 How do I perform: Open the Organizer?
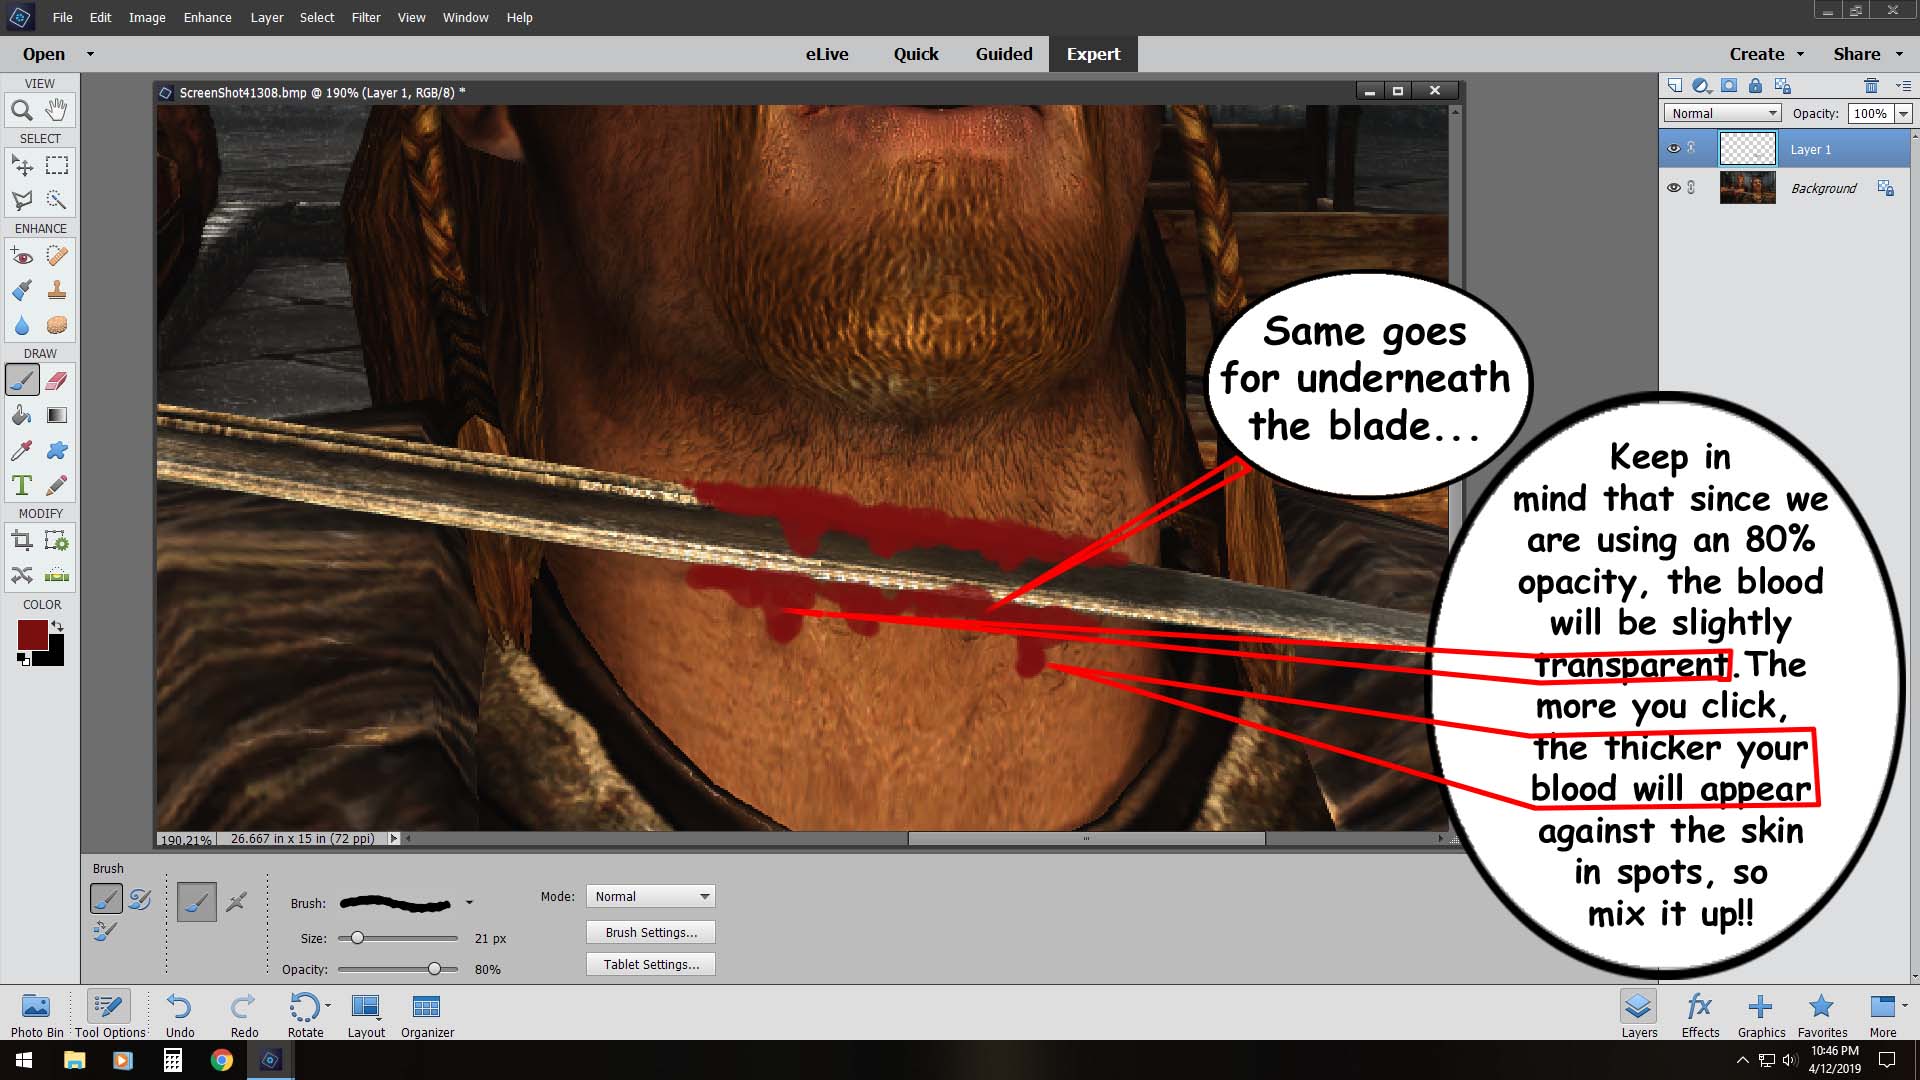[x=427, y=1015]
